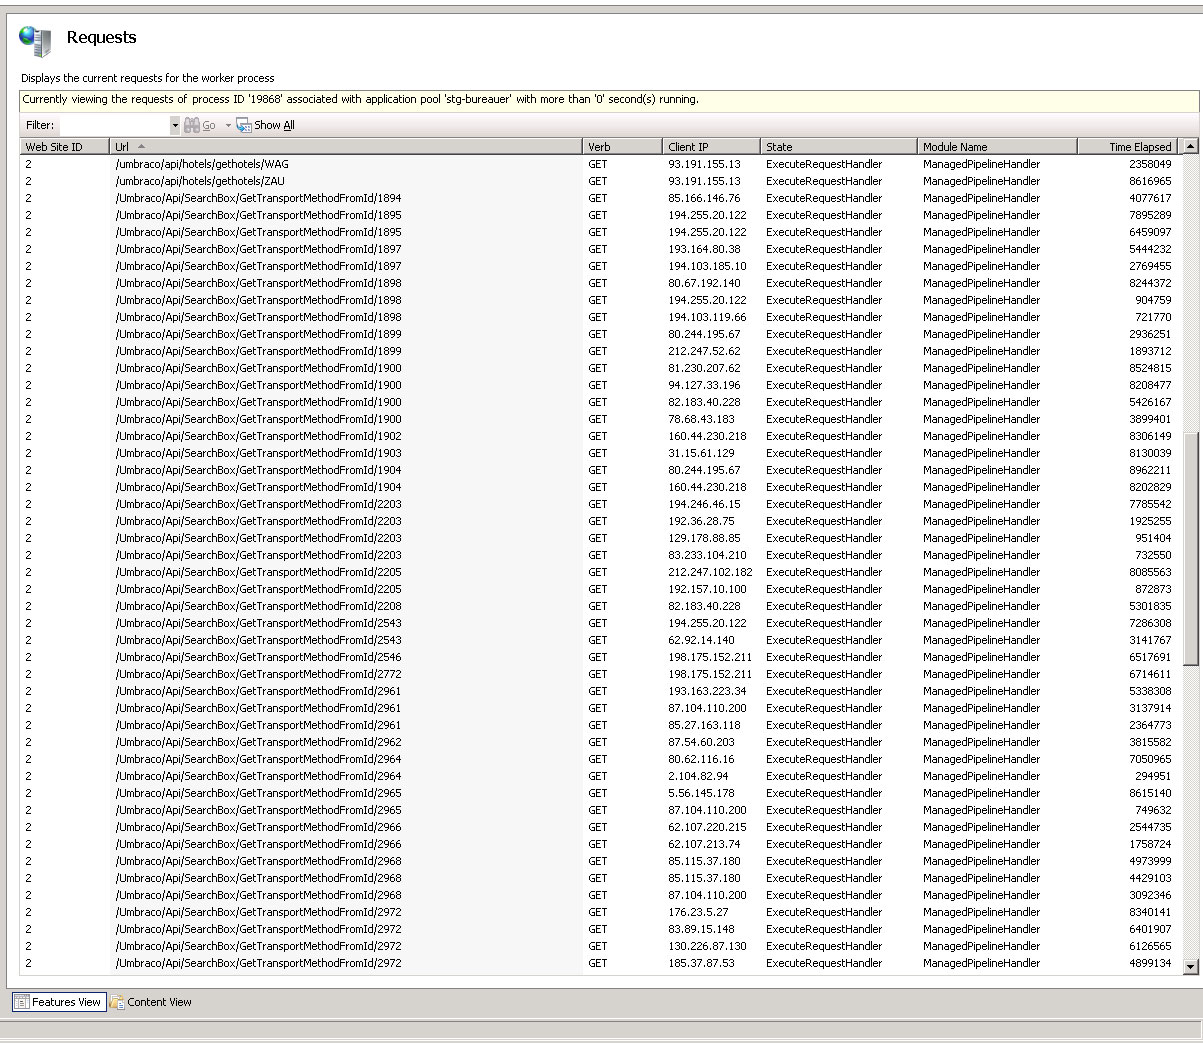Click client IP 62.92.14.140

click(701, 640)
